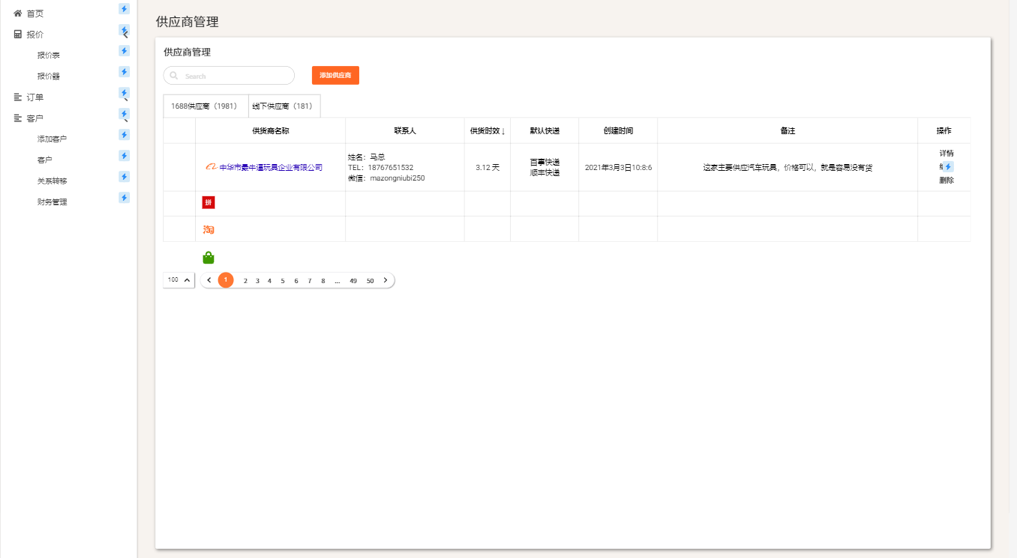
Task: Click the lightning icon beside 添加客户
Action: [x=124, y=135]
